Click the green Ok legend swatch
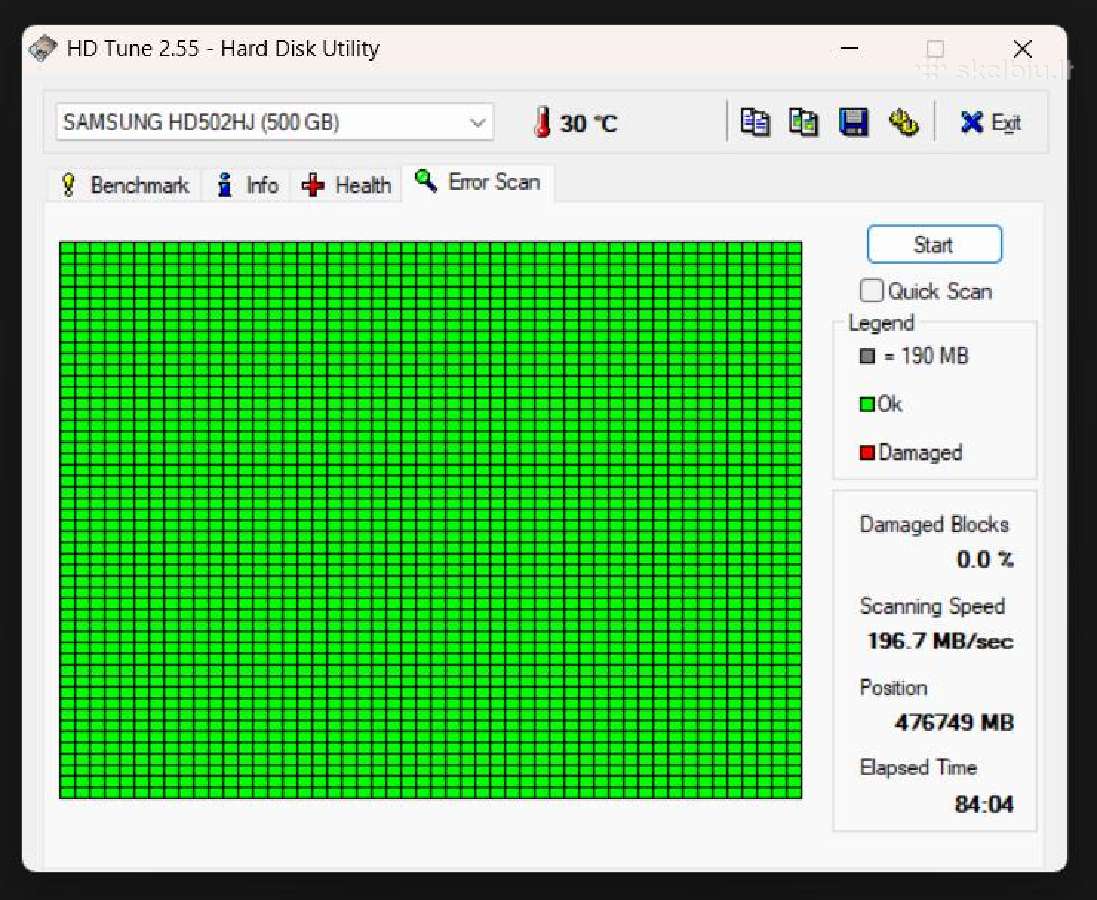This screenshot has height=900, width=1097. 867,405
